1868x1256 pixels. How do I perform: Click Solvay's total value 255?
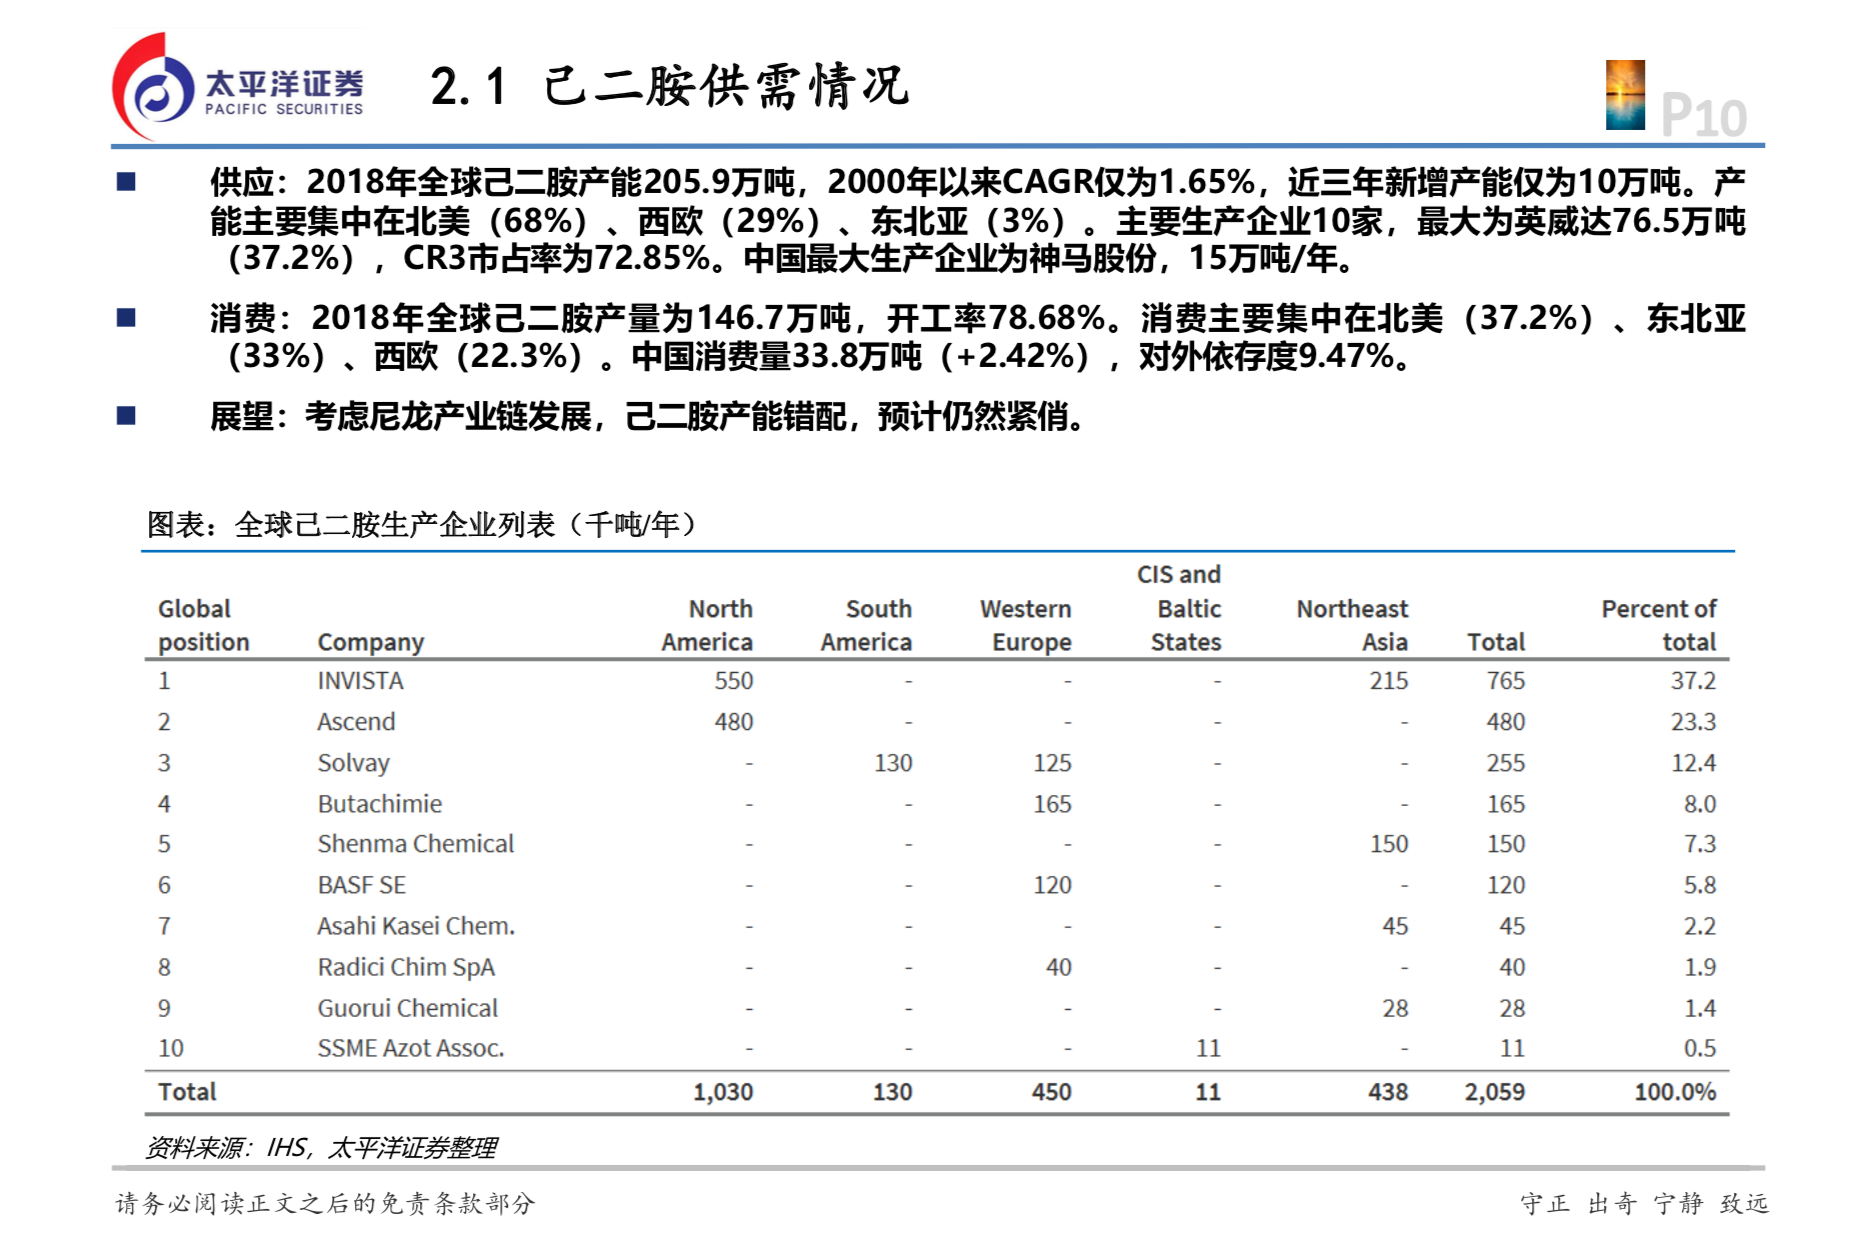pos(1506,763)
